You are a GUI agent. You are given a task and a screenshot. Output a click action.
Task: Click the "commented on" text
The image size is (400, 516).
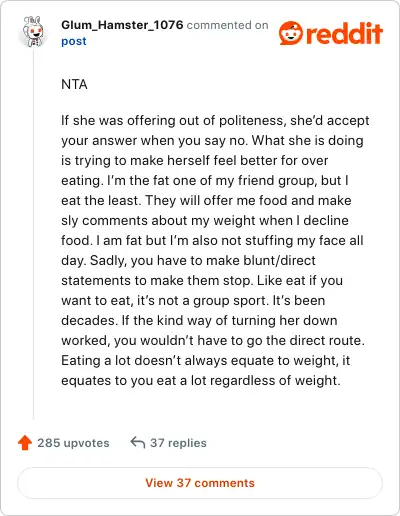(227, 25)
